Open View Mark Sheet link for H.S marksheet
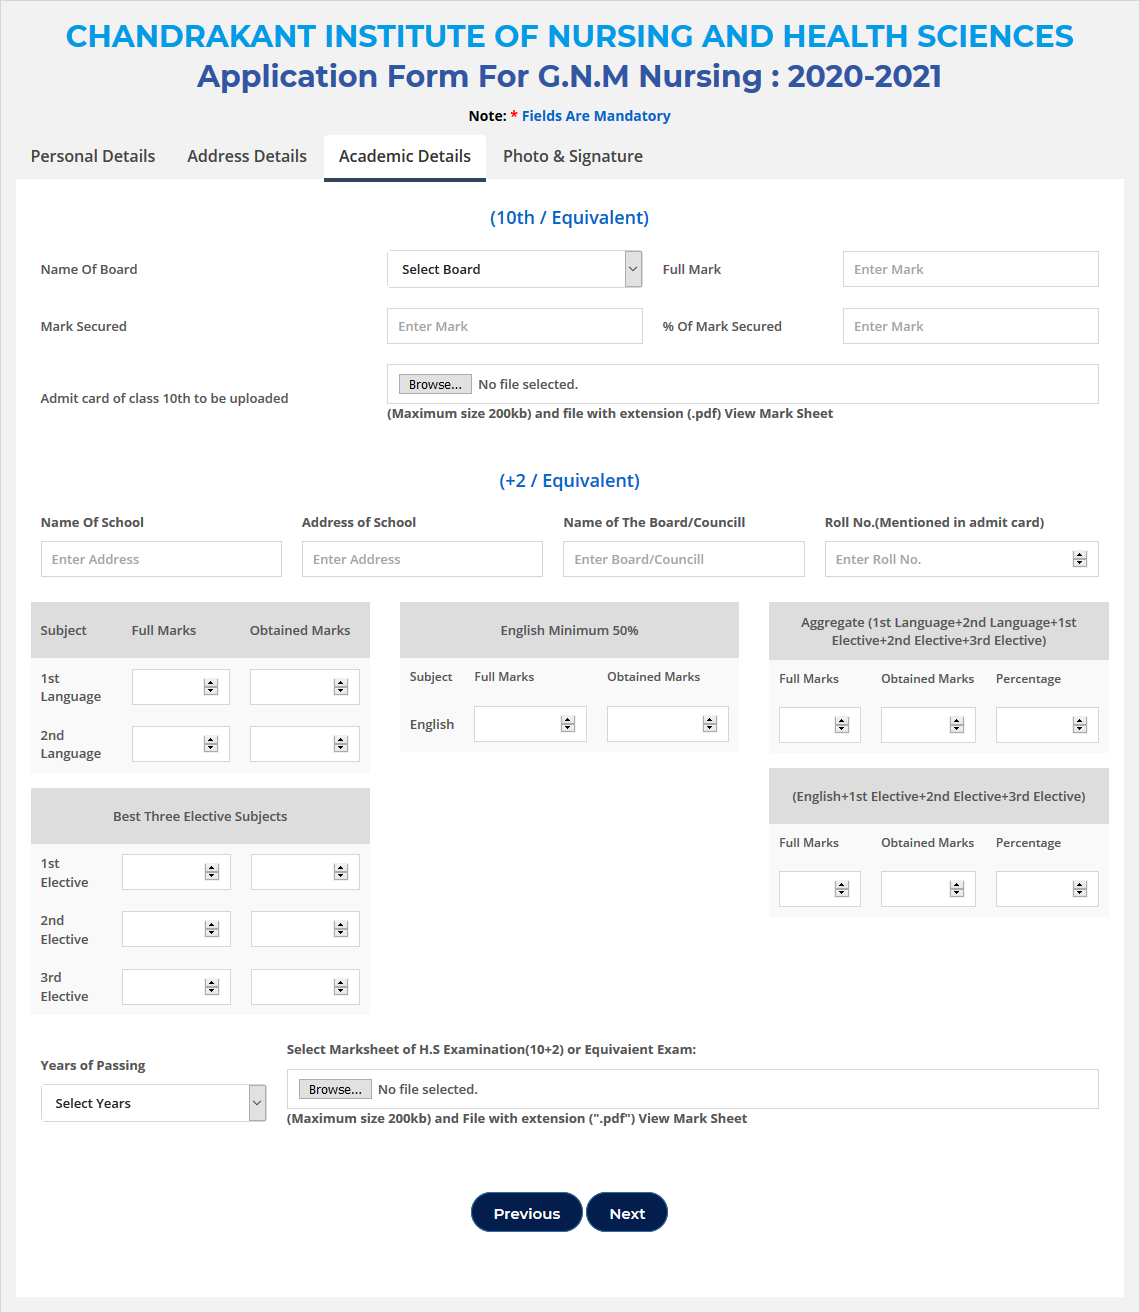Viewport: 1140px width, 1313px height. [693, 1118]
